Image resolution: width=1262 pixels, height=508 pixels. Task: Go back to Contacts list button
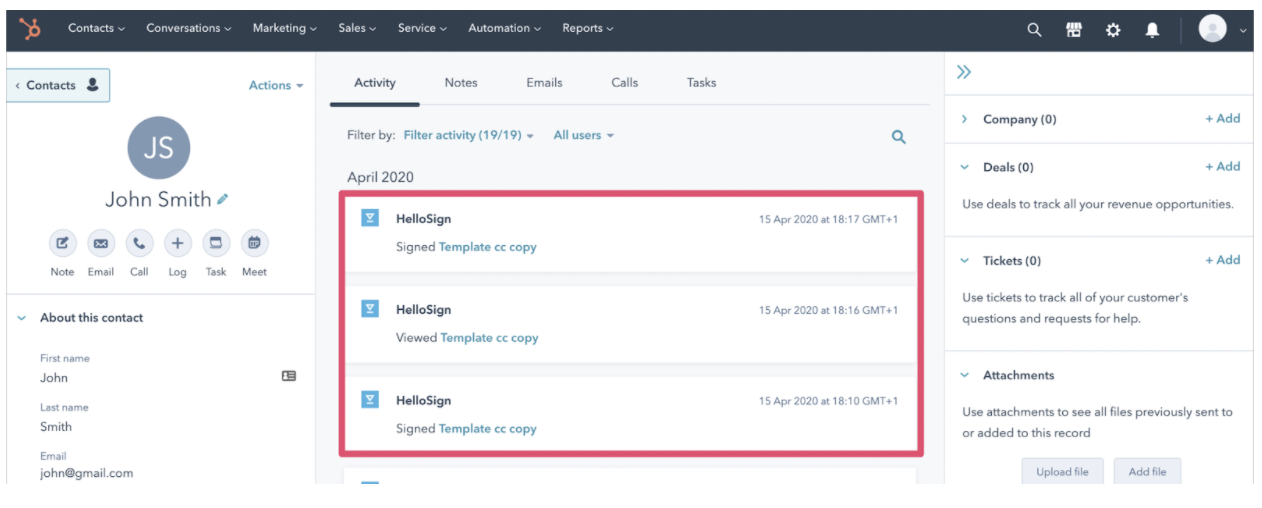coord(58,86)
